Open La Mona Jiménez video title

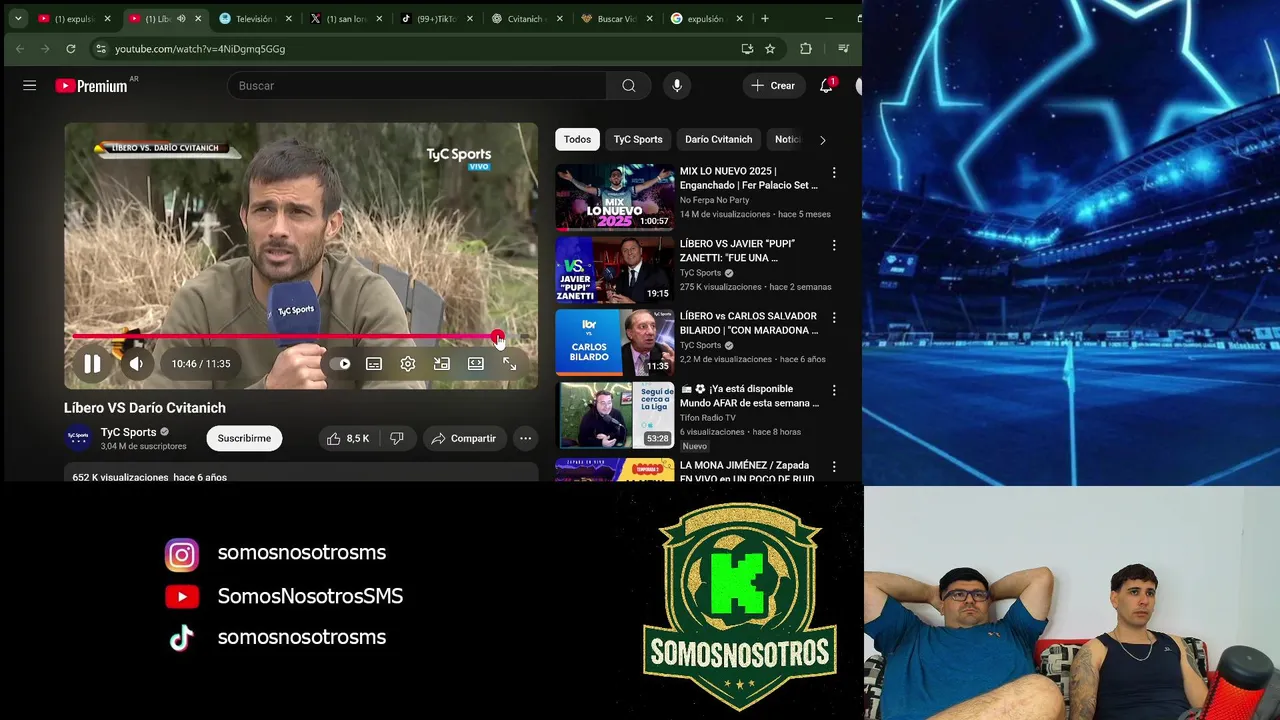747,472
